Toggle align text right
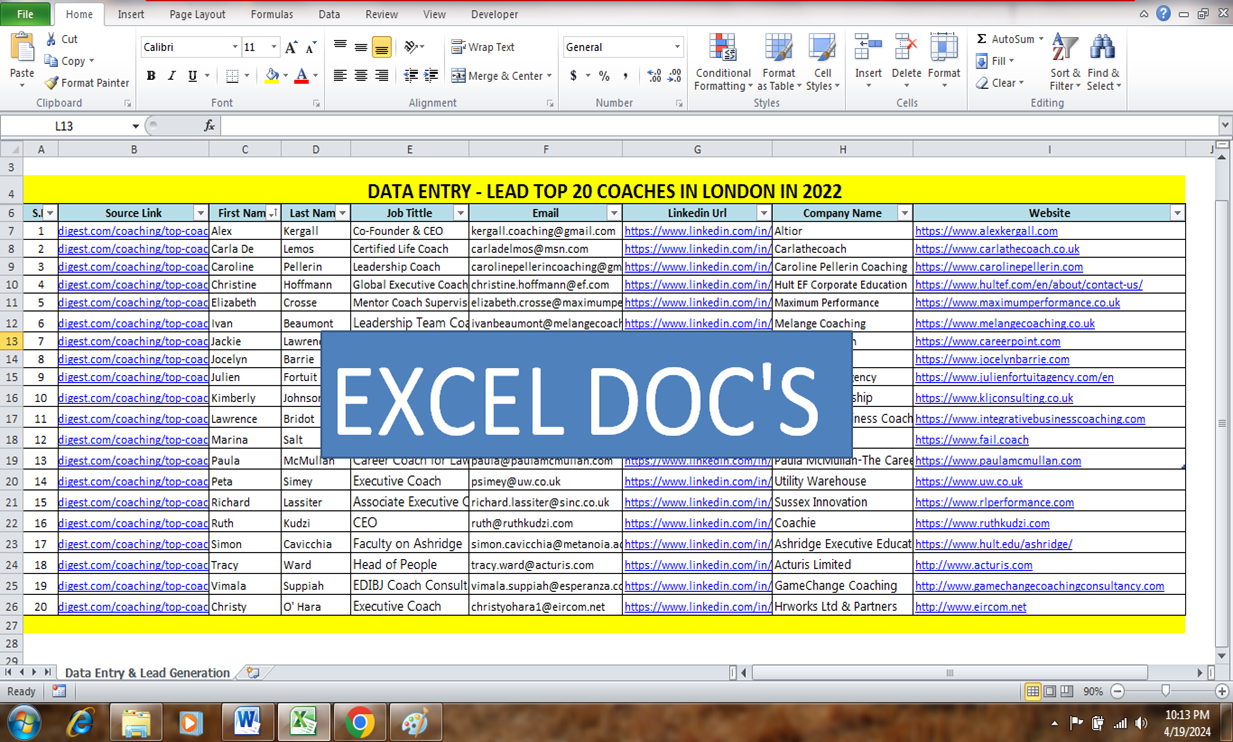The height and width of the screenshot is (742, 1233). (x=381, y=76)
